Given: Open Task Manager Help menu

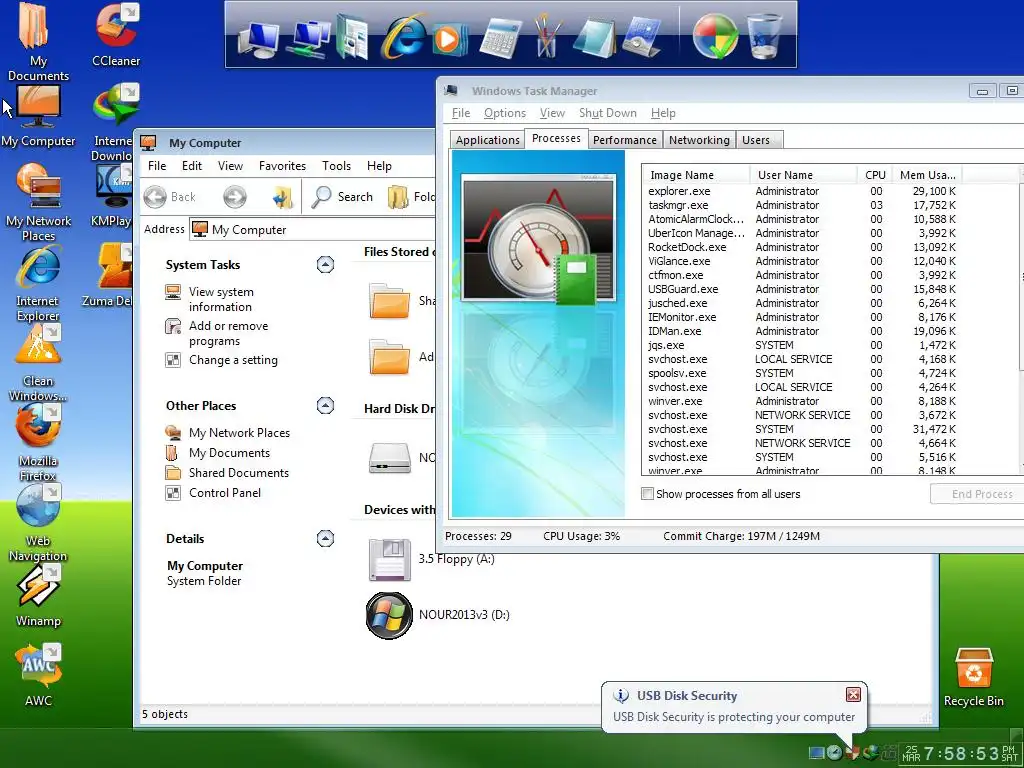Looking at the screenshot, I should tap(663, 113).
